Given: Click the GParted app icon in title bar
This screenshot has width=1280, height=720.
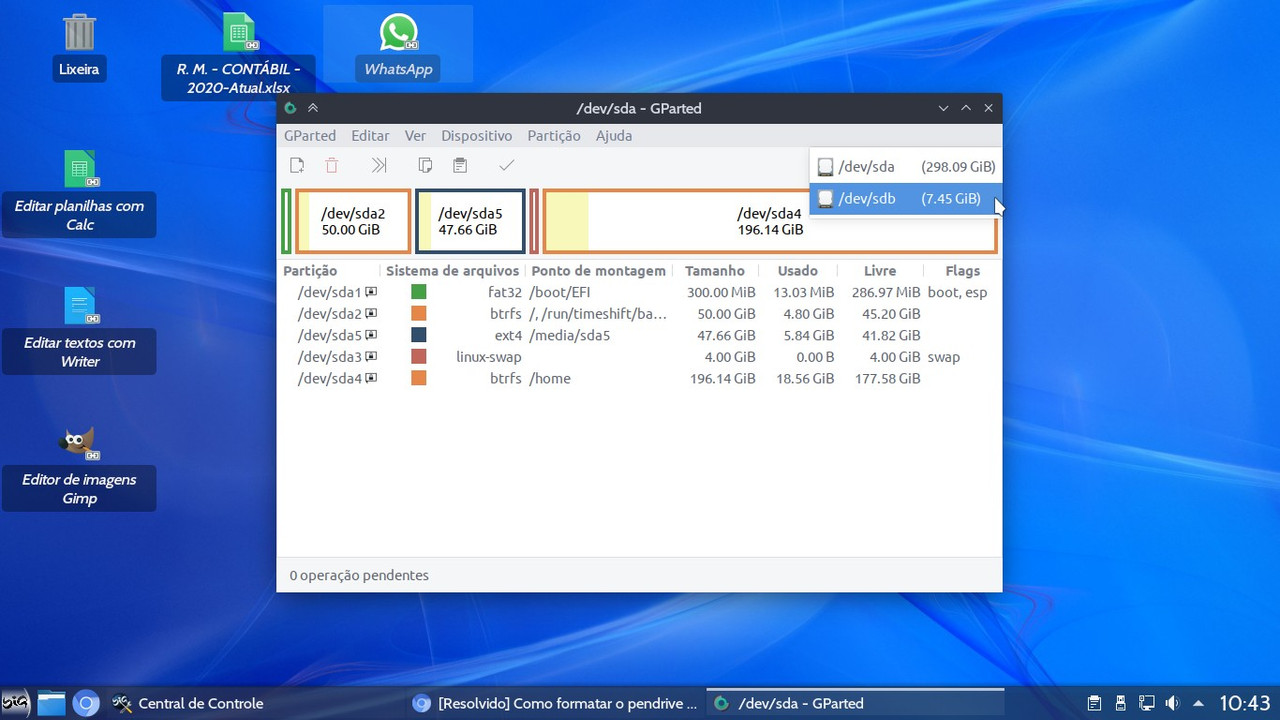Looking at the screenshot, I should click(x=291, y=108).
